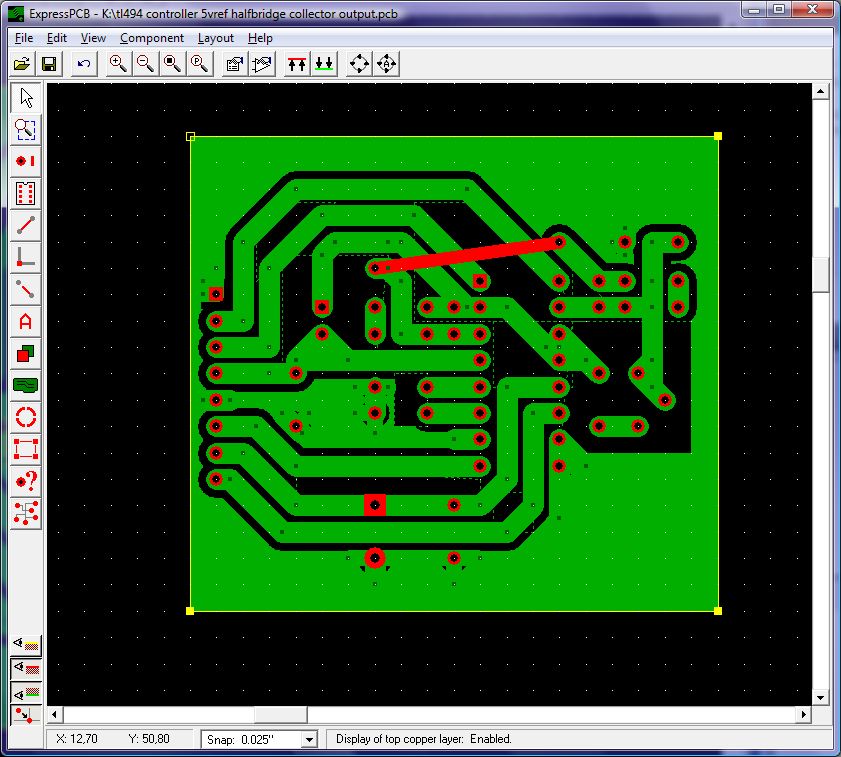Click the X coordinate readout in status bar

click(77, 739)
